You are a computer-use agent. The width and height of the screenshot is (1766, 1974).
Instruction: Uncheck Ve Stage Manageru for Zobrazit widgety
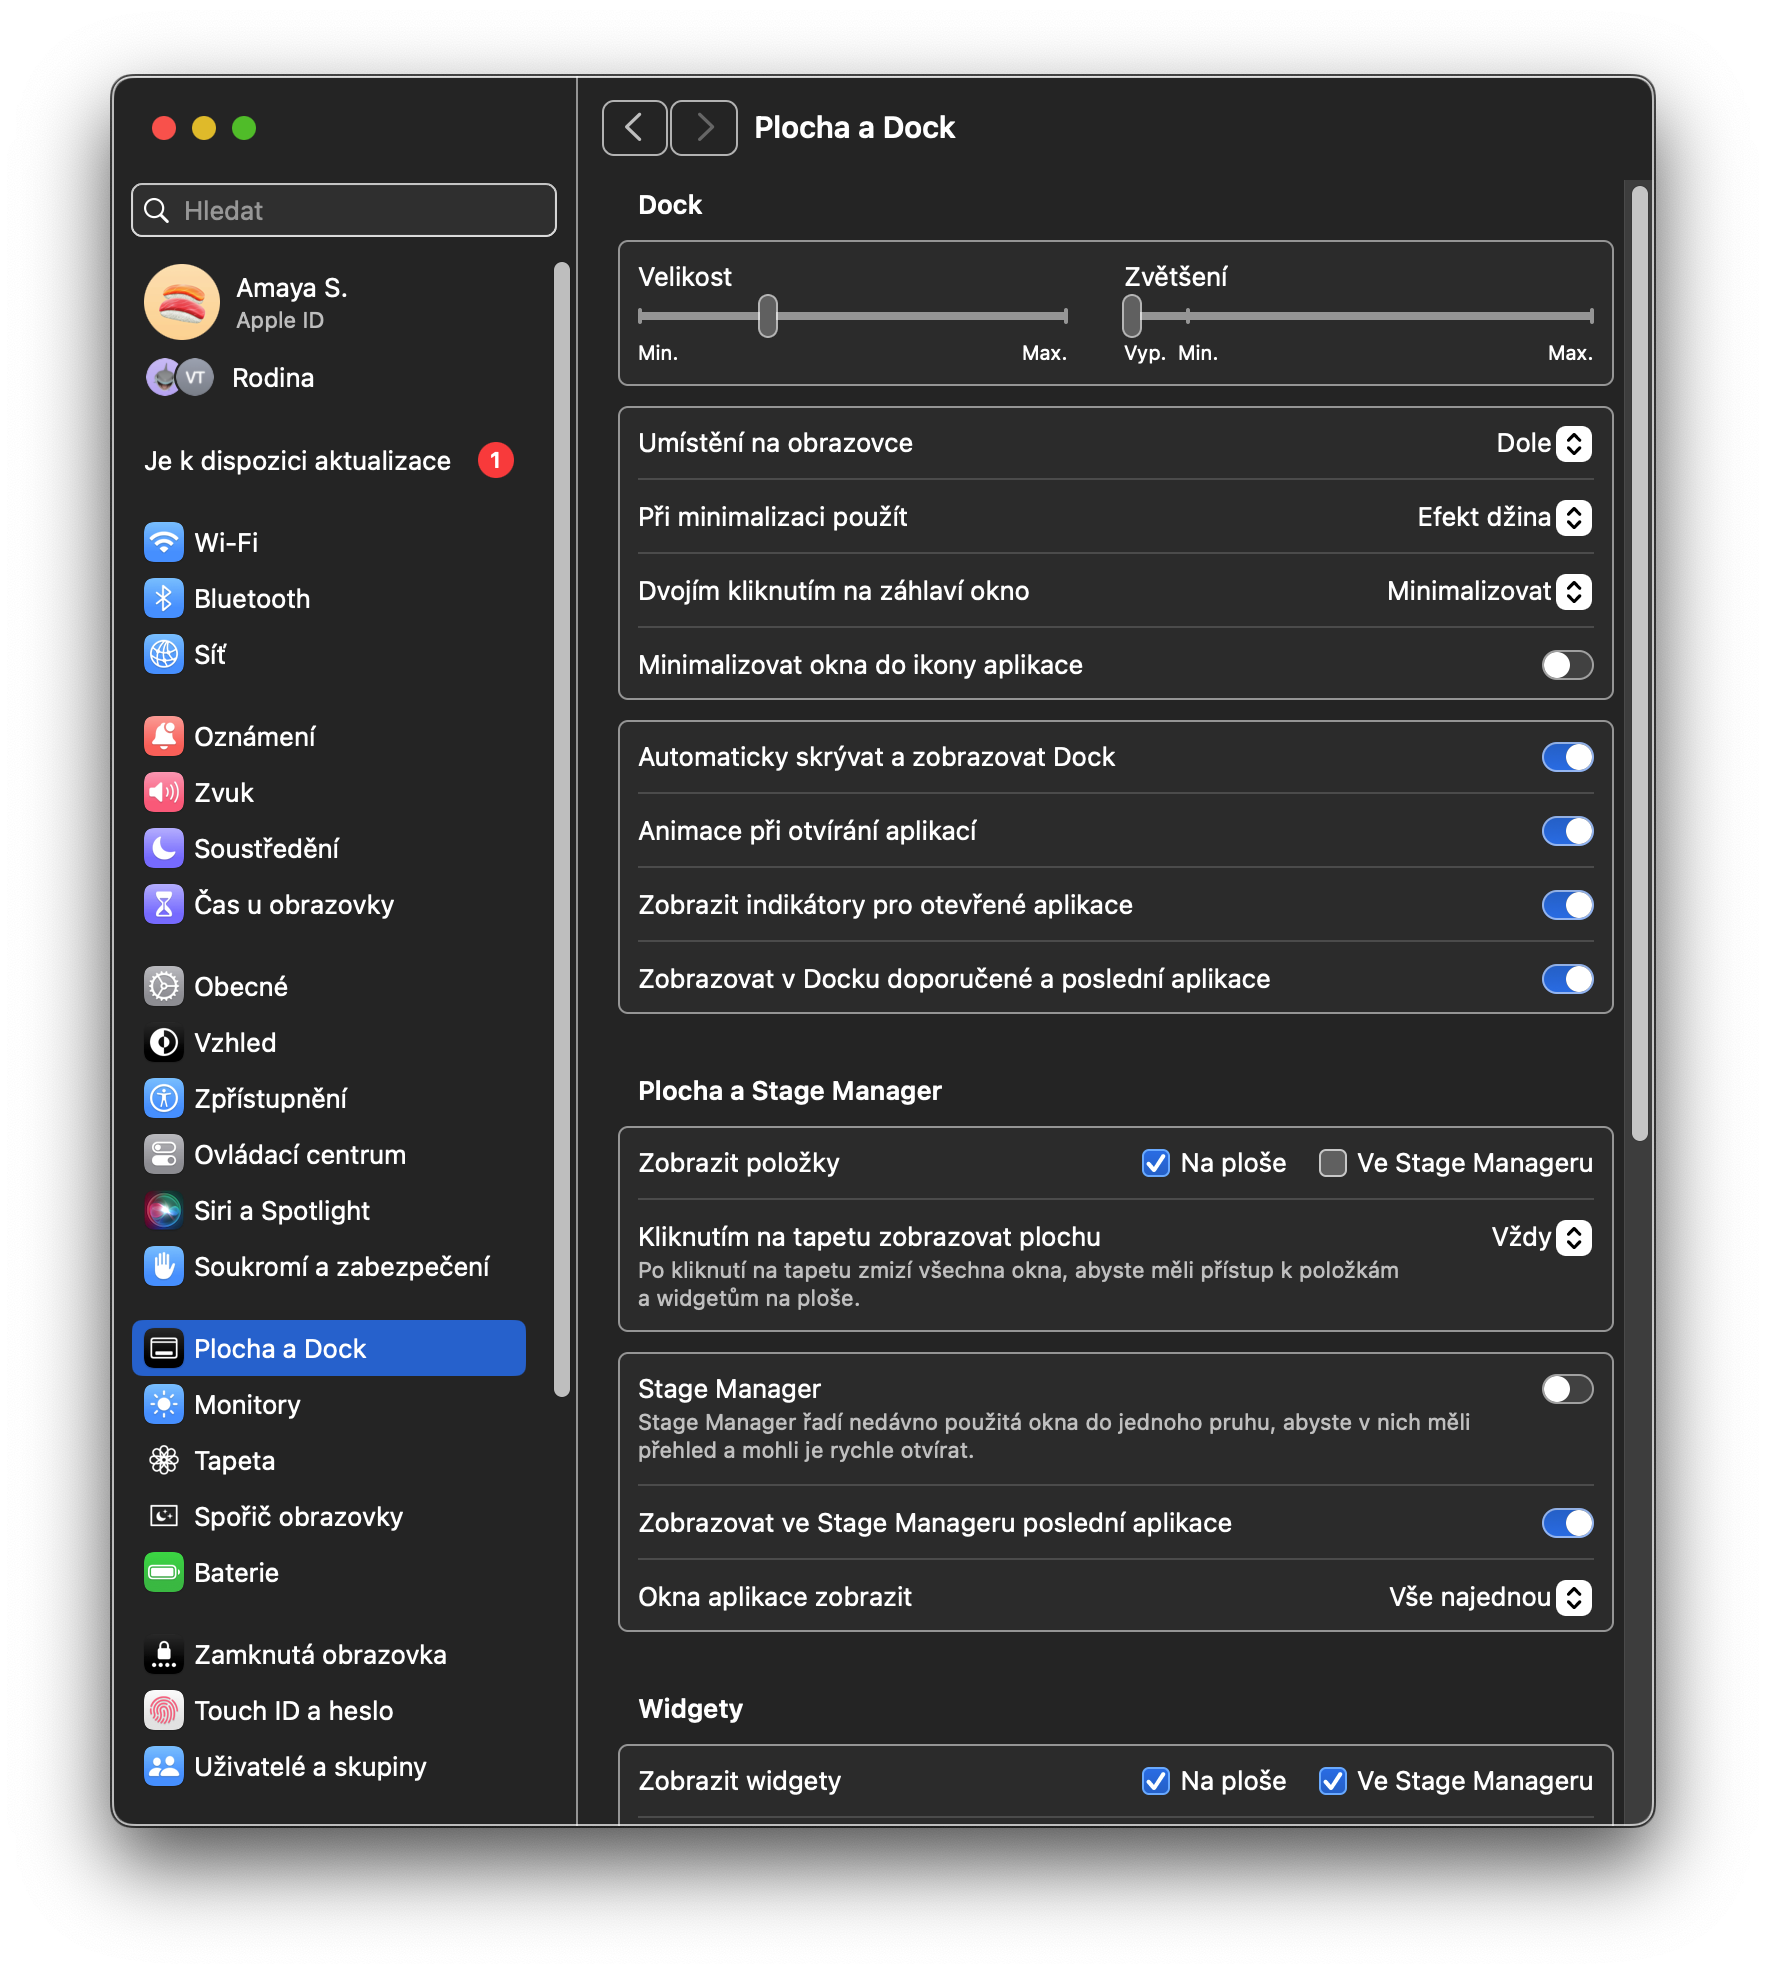click(1333, 1781)
